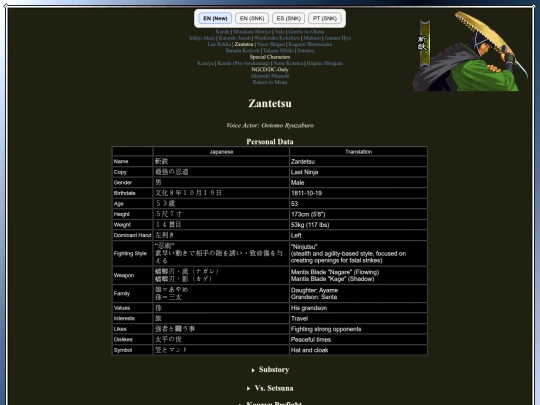Open the Amano Hyo link
Screen dimensions: 540x405
point(338,38)
